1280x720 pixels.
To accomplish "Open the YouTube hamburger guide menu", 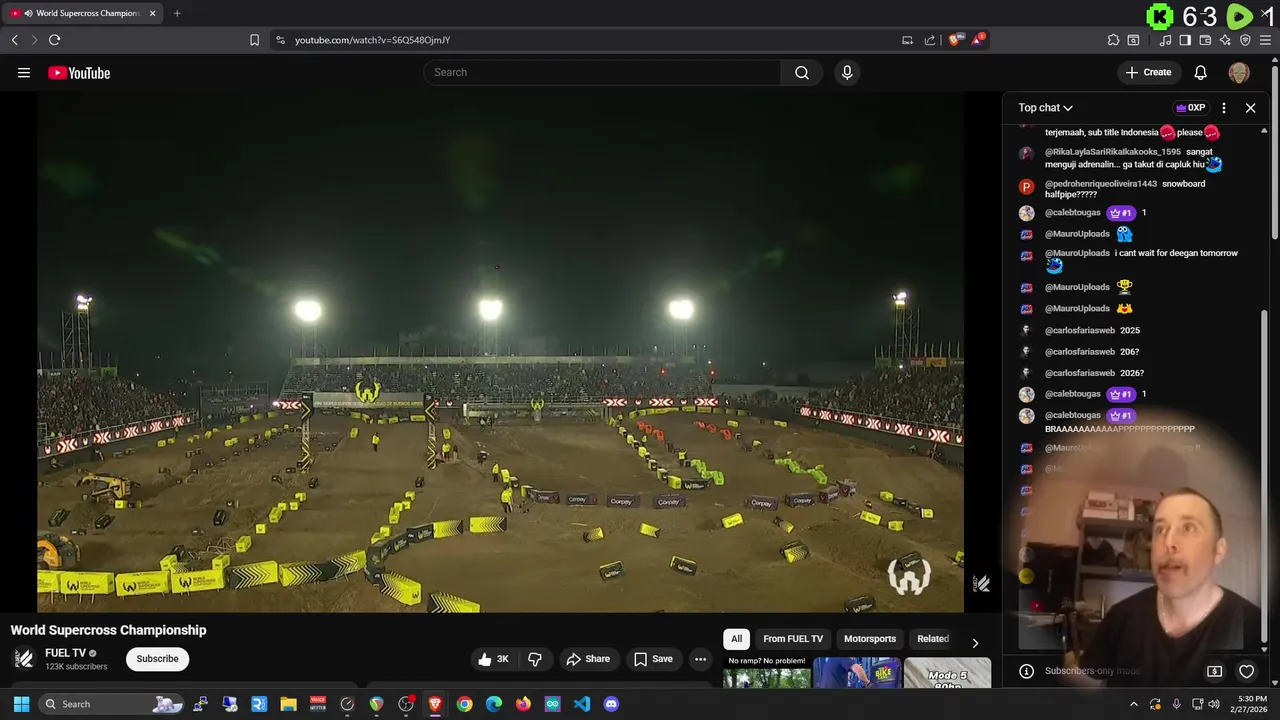I will (24, 72).
